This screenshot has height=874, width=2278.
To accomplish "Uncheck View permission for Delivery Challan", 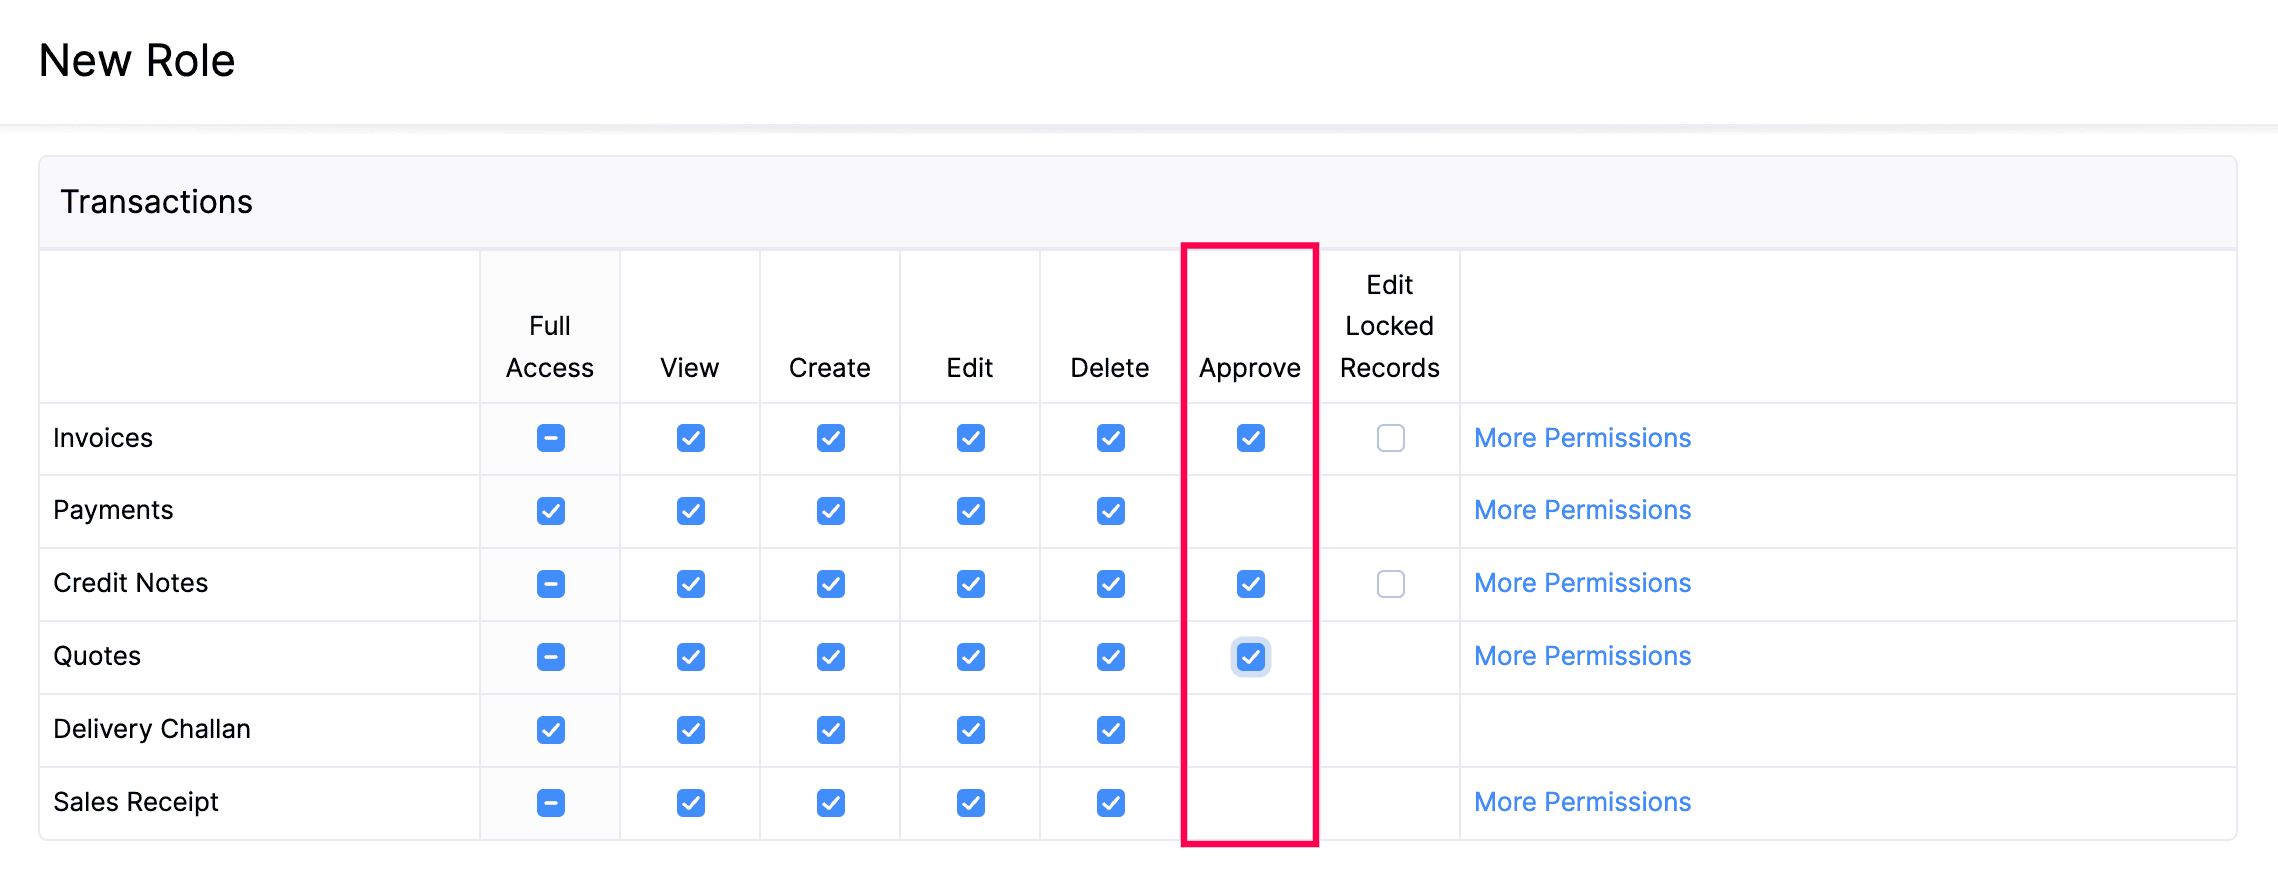I will [691, 730].
